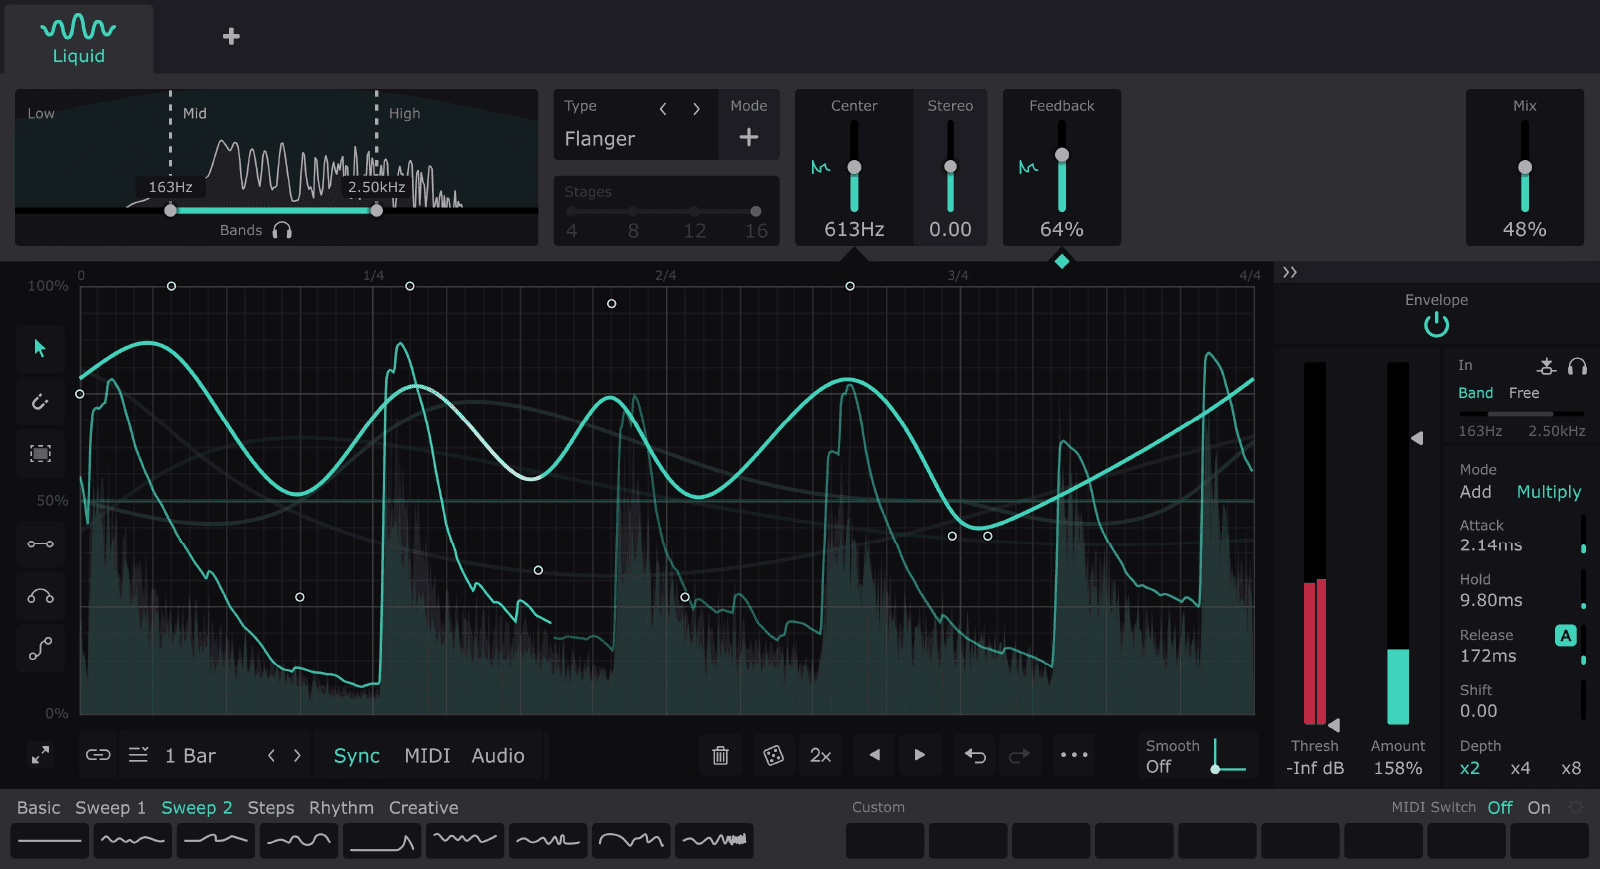Set envelope mode to Multiply
Screen dimensions: 1600x869
1549,492
